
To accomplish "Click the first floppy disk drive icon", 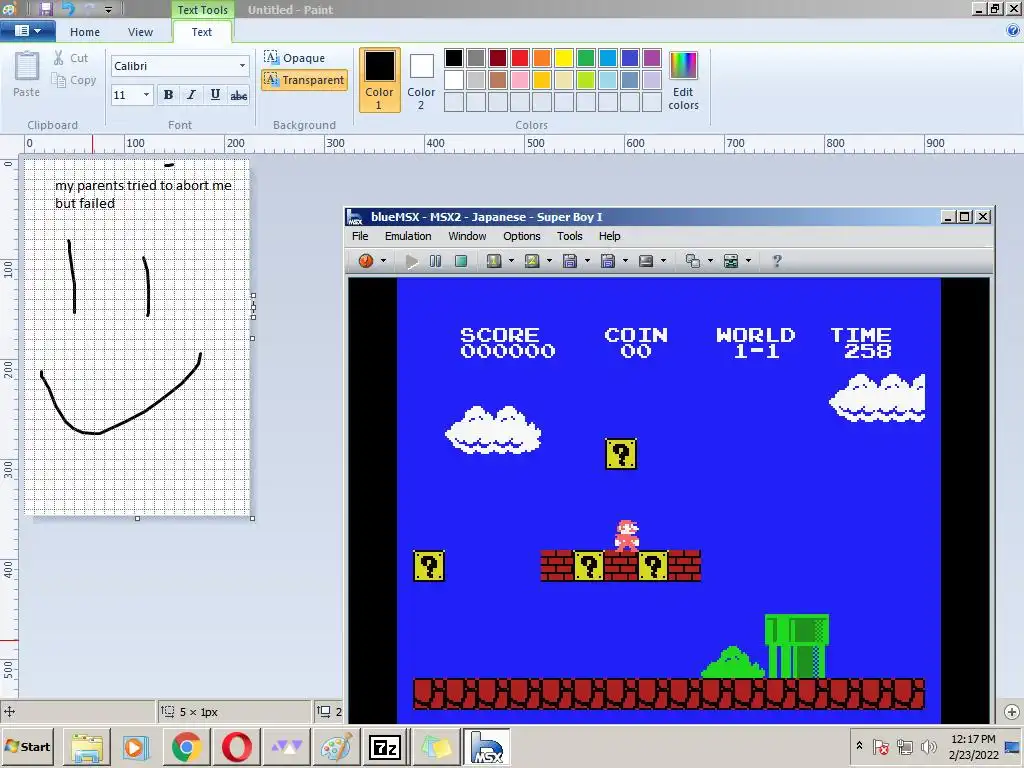I will [569, 261].
